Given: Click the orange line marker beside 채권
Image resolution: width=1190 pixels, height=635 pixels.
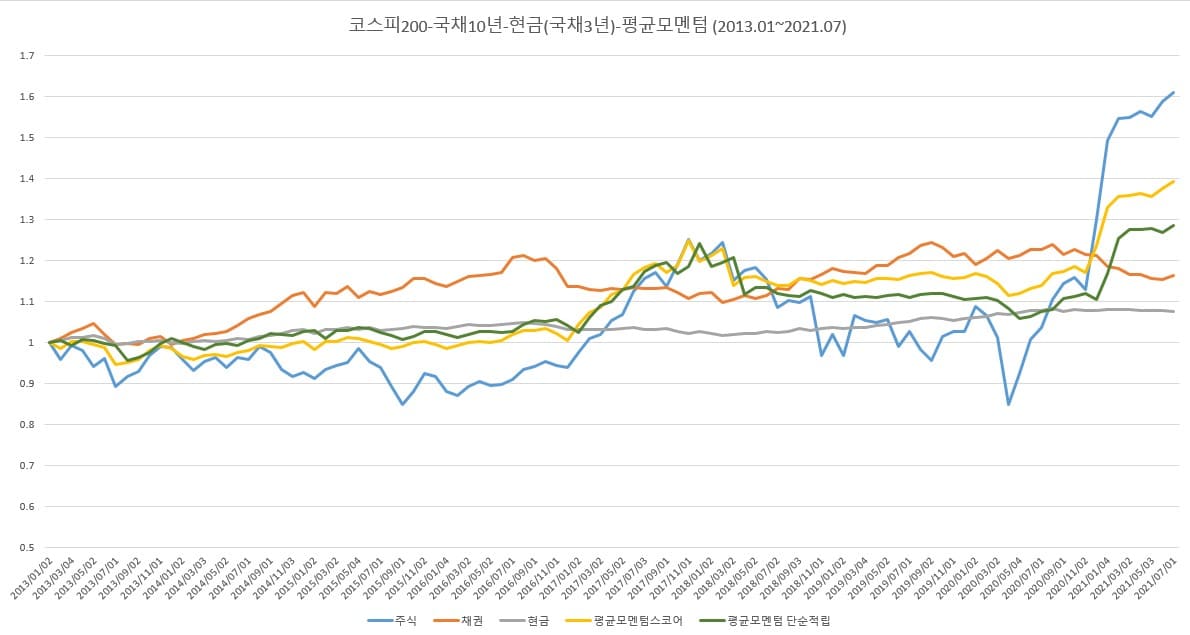Looking at the screenshot, I should (x=445, y=621).
